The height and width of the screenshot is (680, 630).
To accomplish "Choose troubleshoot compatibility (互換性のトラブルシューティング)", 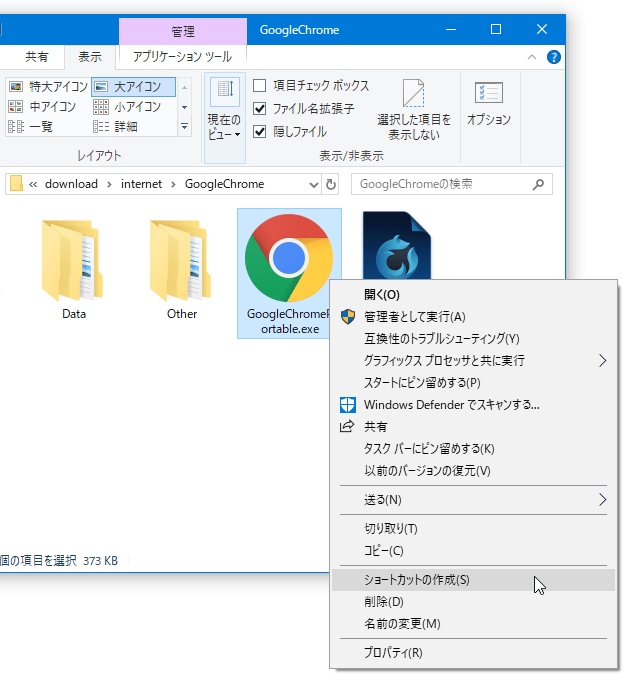I will pyautogui.click(x=473, y=338).
